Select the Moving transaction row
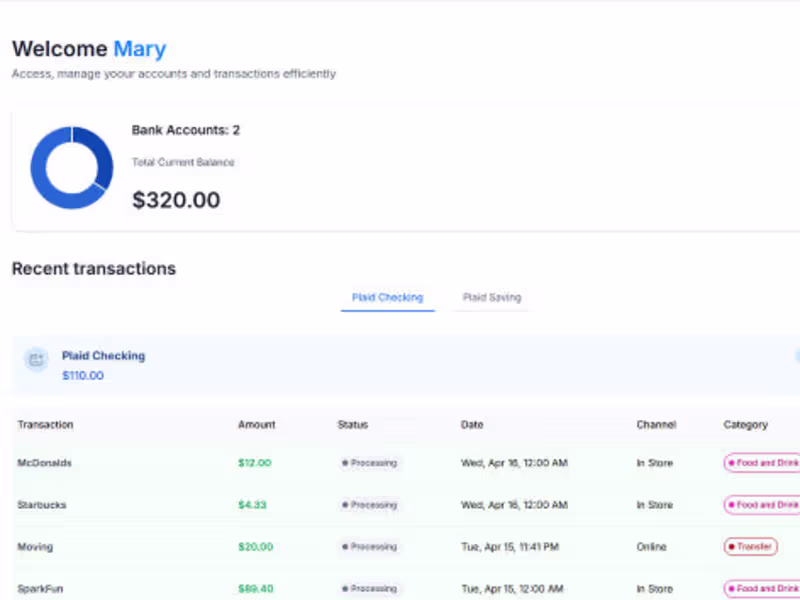The image size is (800, 600). [x=400, y=547]
